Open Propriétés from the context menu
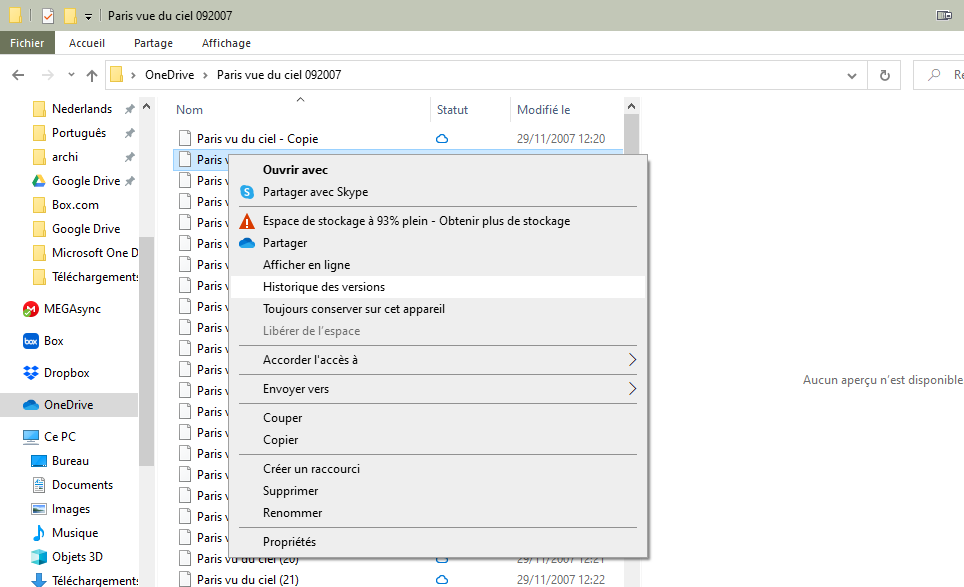This screenshot has height=587, width=964. 438,542
